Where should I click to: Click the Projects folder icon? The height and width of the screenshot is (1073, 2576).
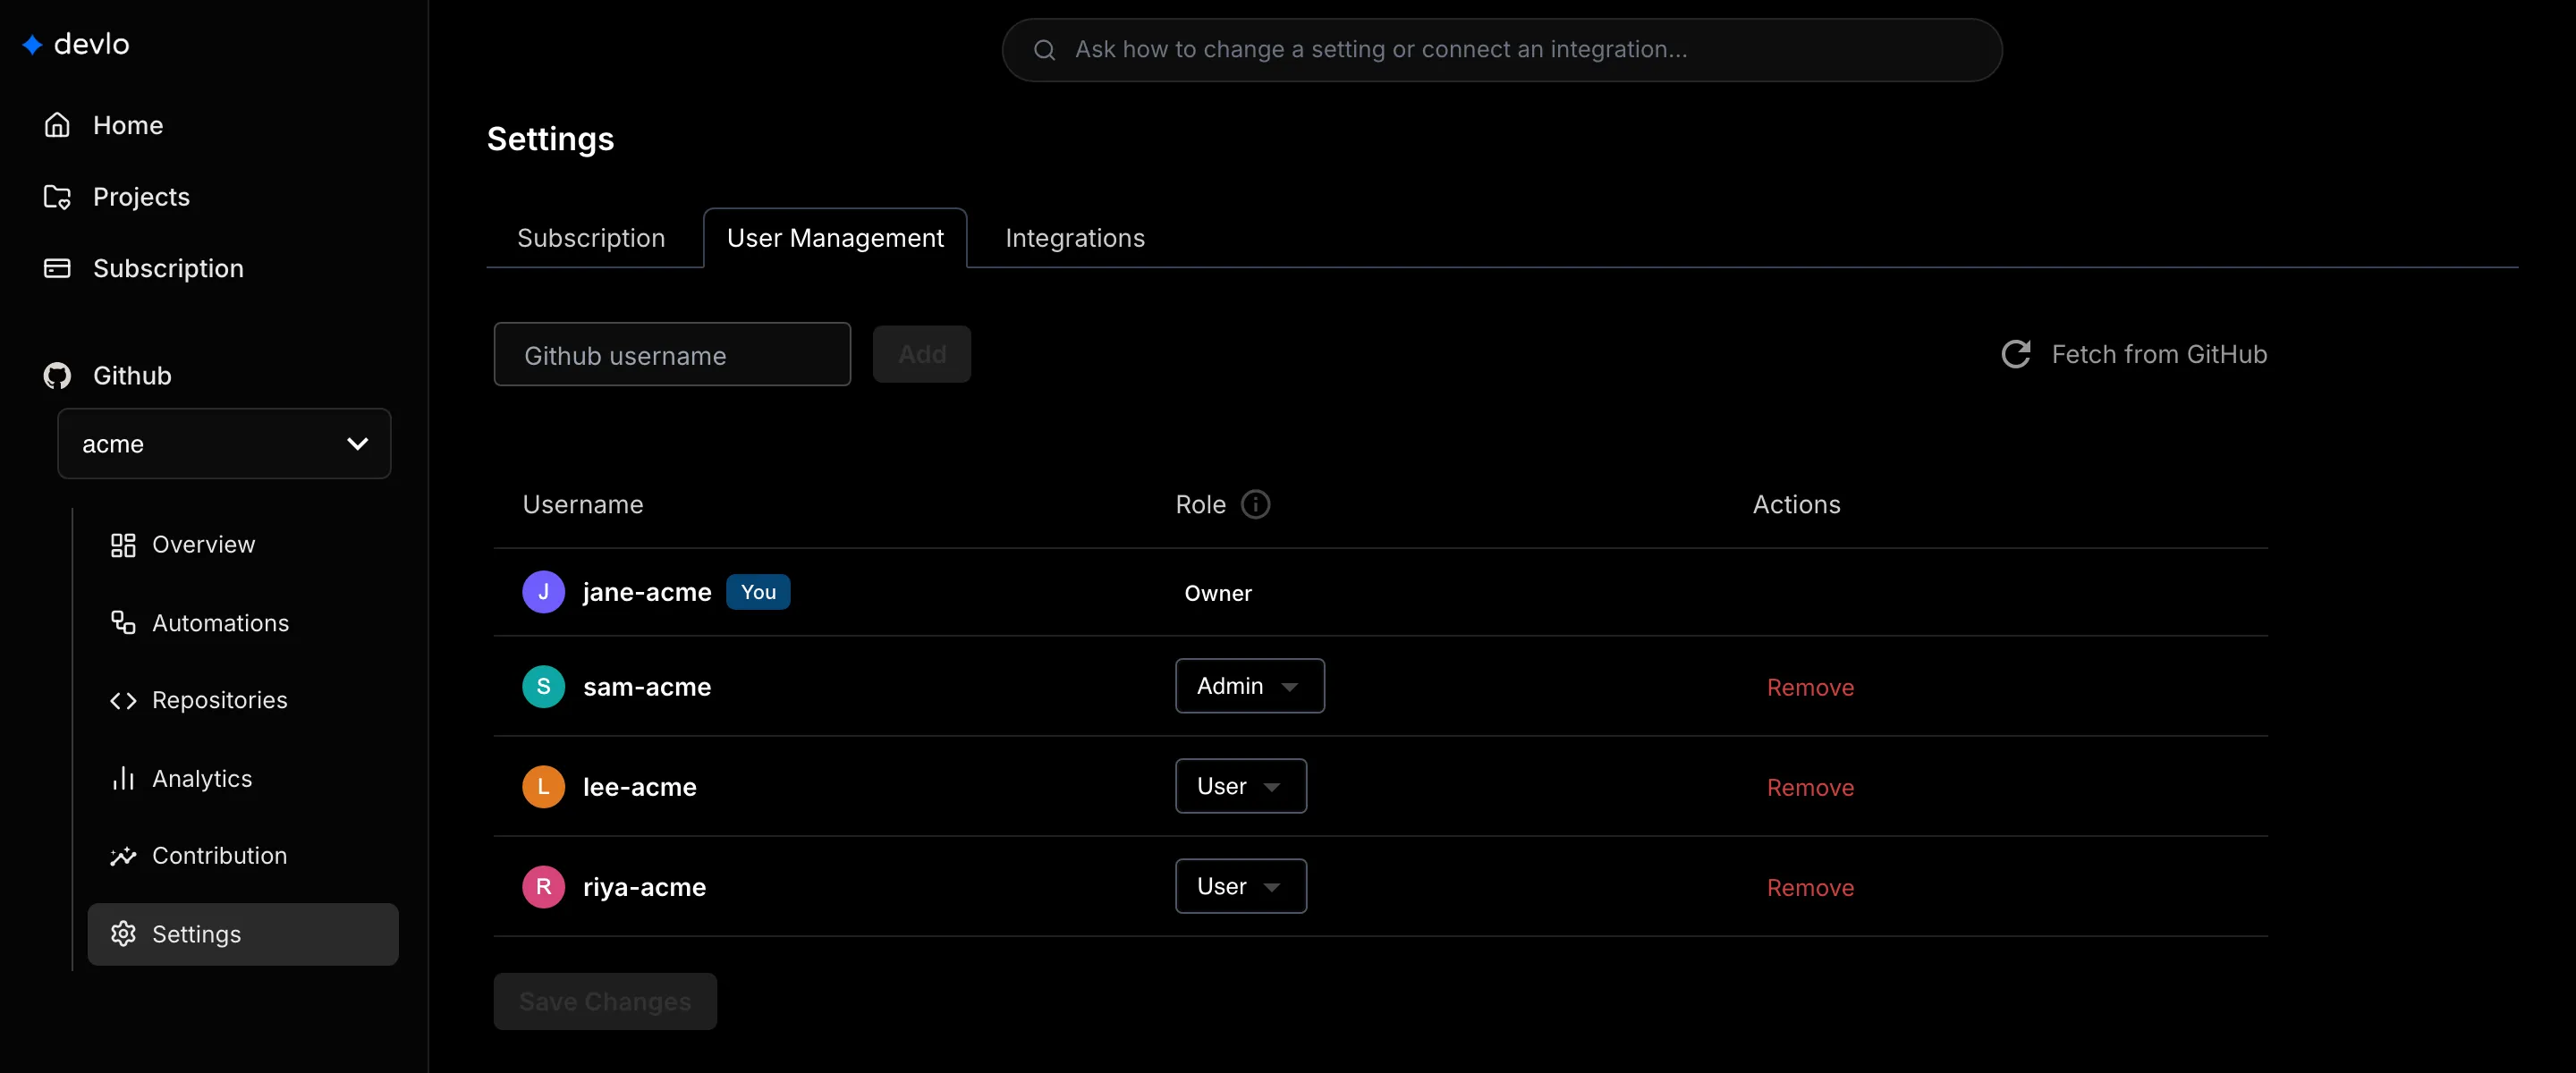tap(57, 197)
